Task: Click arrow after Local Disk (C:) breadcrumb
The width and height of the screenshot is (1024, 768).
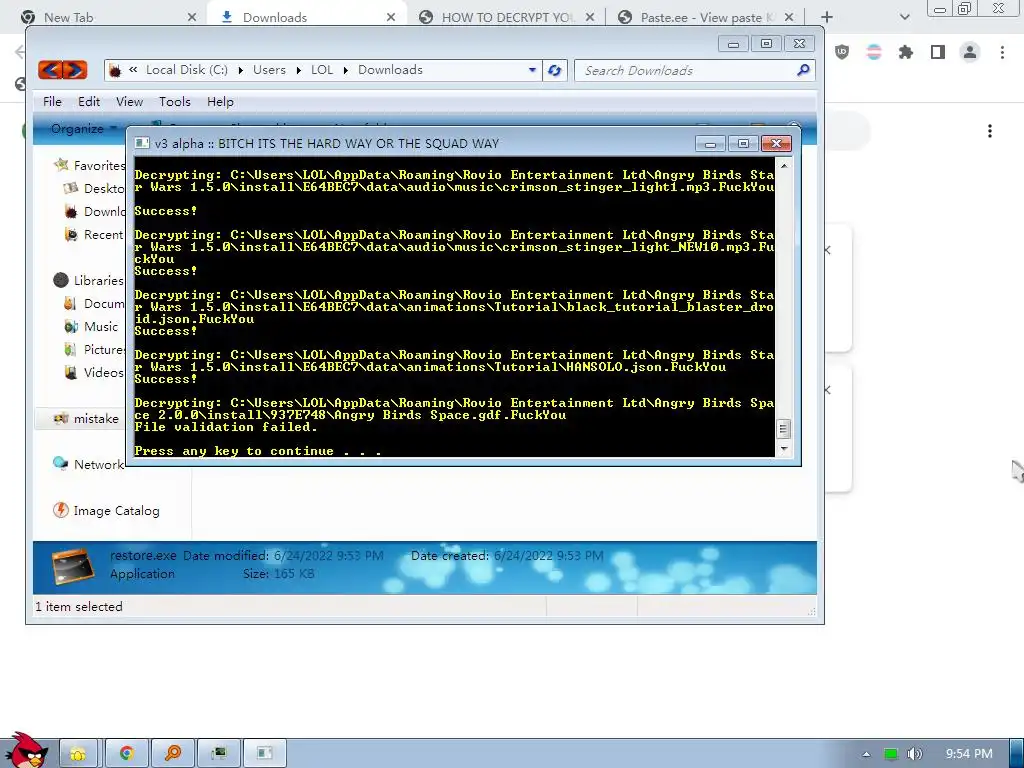Action: [240, 70]
